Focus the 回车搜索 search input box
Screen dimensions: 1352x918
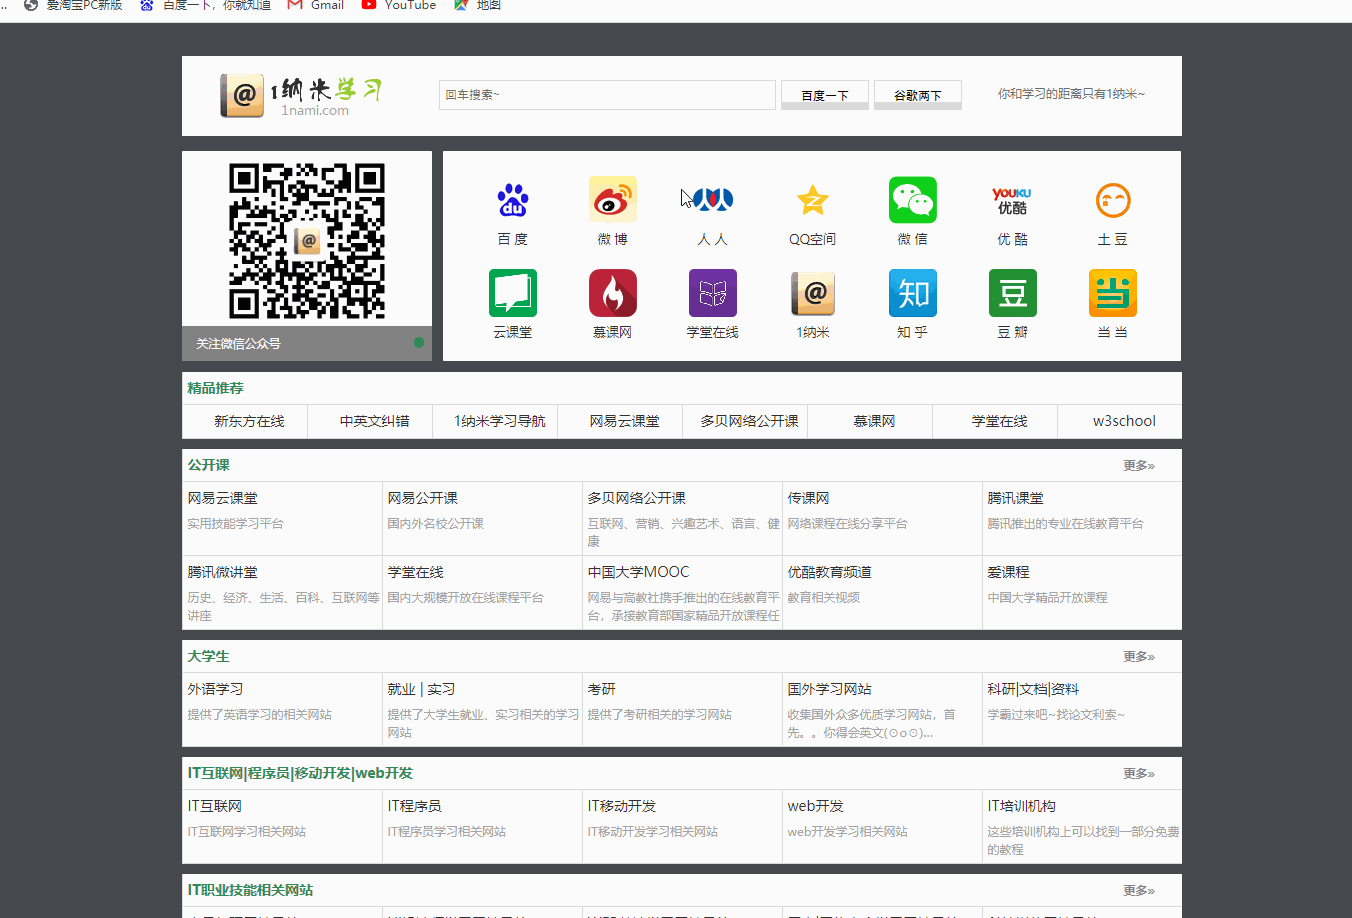point(606,95)
